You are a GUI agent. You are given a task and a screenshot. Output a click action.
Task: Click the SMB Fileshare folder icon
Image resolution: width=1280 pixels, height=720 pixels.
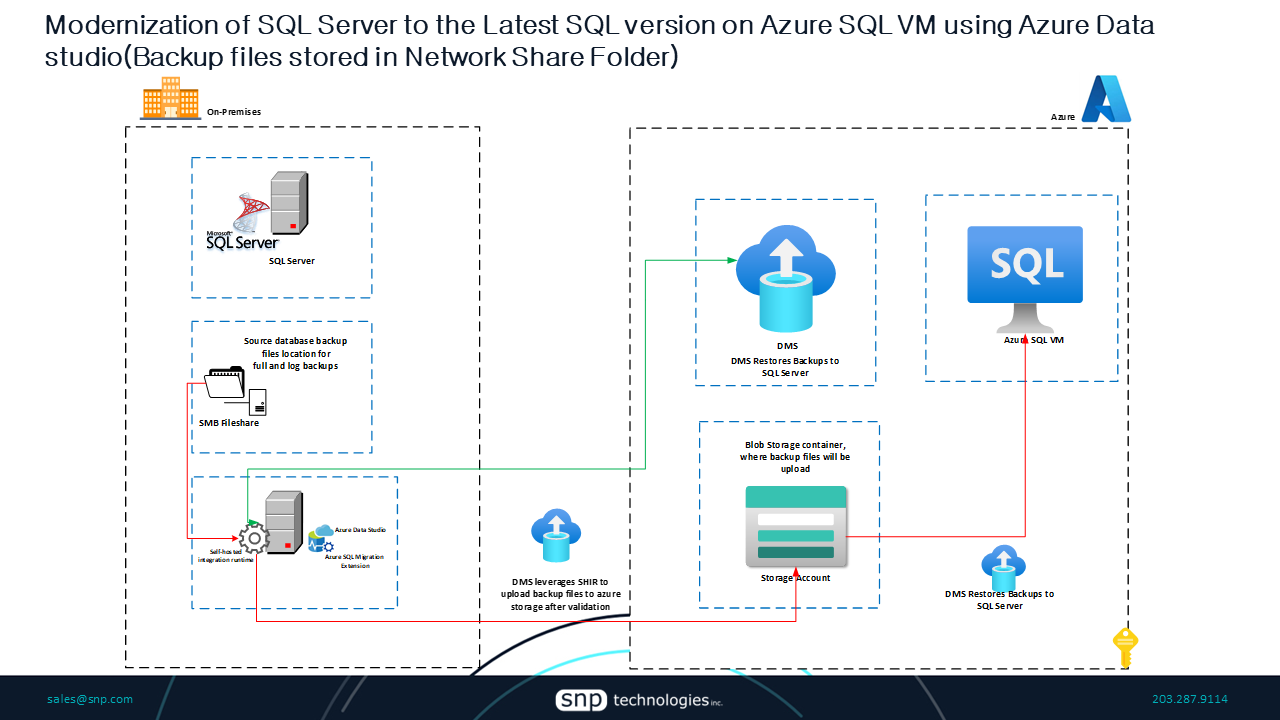click(x=235, y=391)
